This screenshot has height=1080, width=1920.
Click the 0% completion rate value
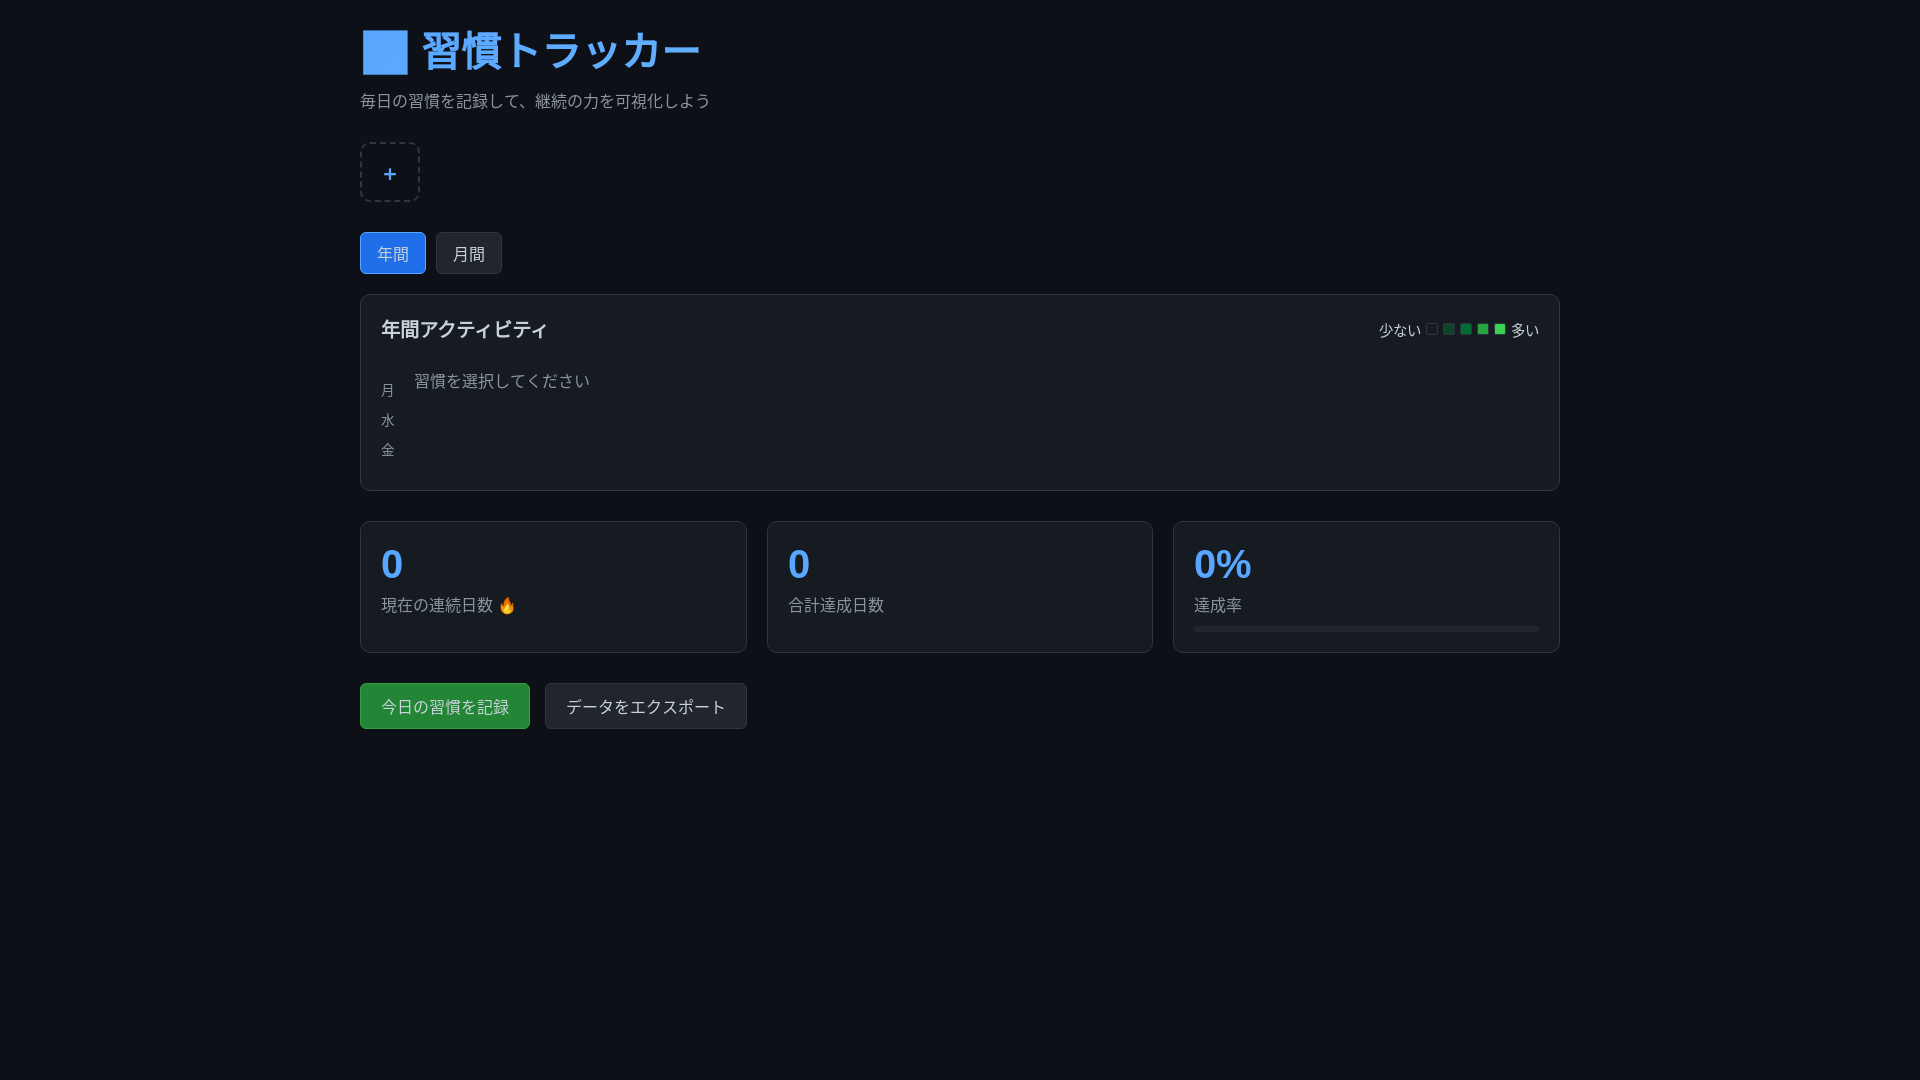click(x=1222, y=564)
